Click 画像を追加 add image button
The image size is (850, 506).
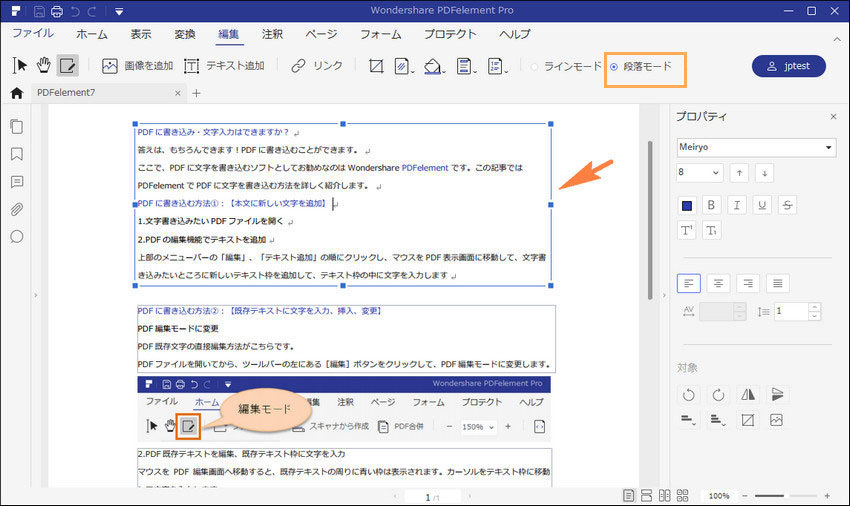[x=137, y=66]
